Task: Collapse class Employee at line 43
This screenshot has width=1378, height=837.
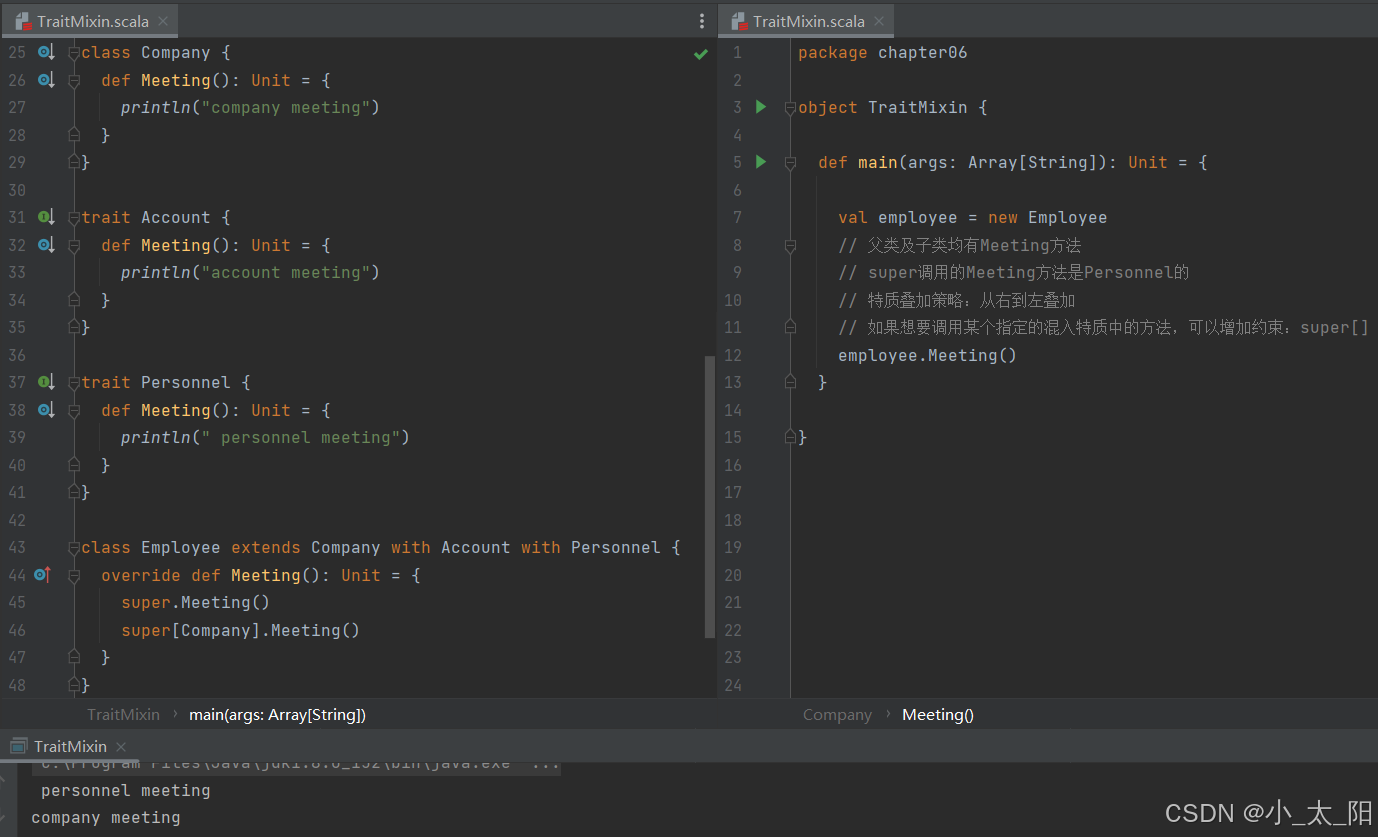Action: 74,547
